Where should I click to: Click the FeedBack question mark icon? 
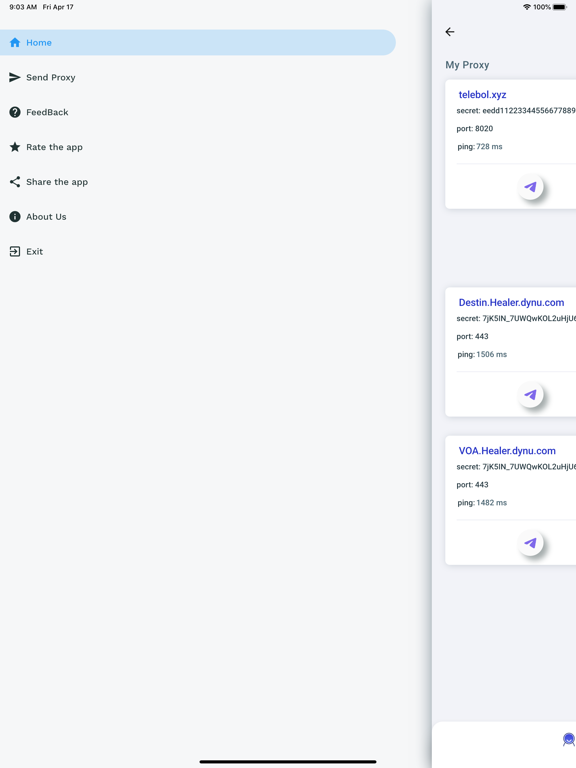(x=15, y=112)
